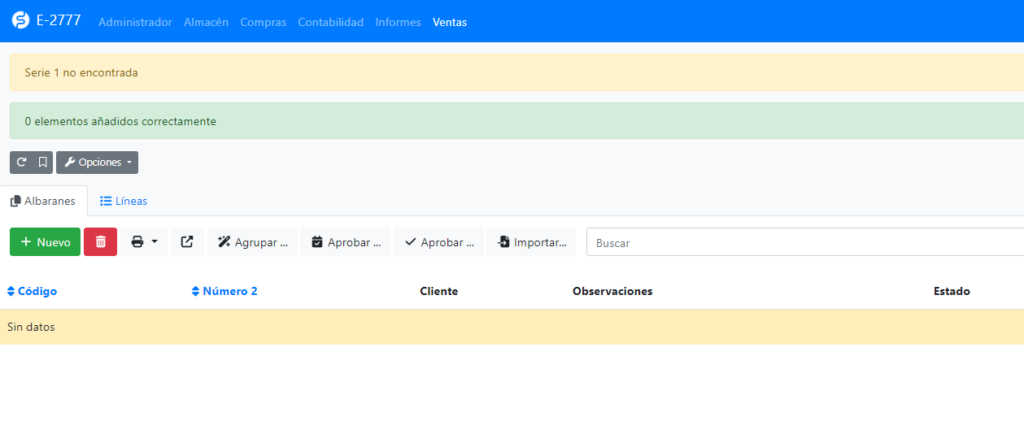This screenshot has width=1024, height=434.
Task: Switch to the Líneas tab
Action: (124, 201)
